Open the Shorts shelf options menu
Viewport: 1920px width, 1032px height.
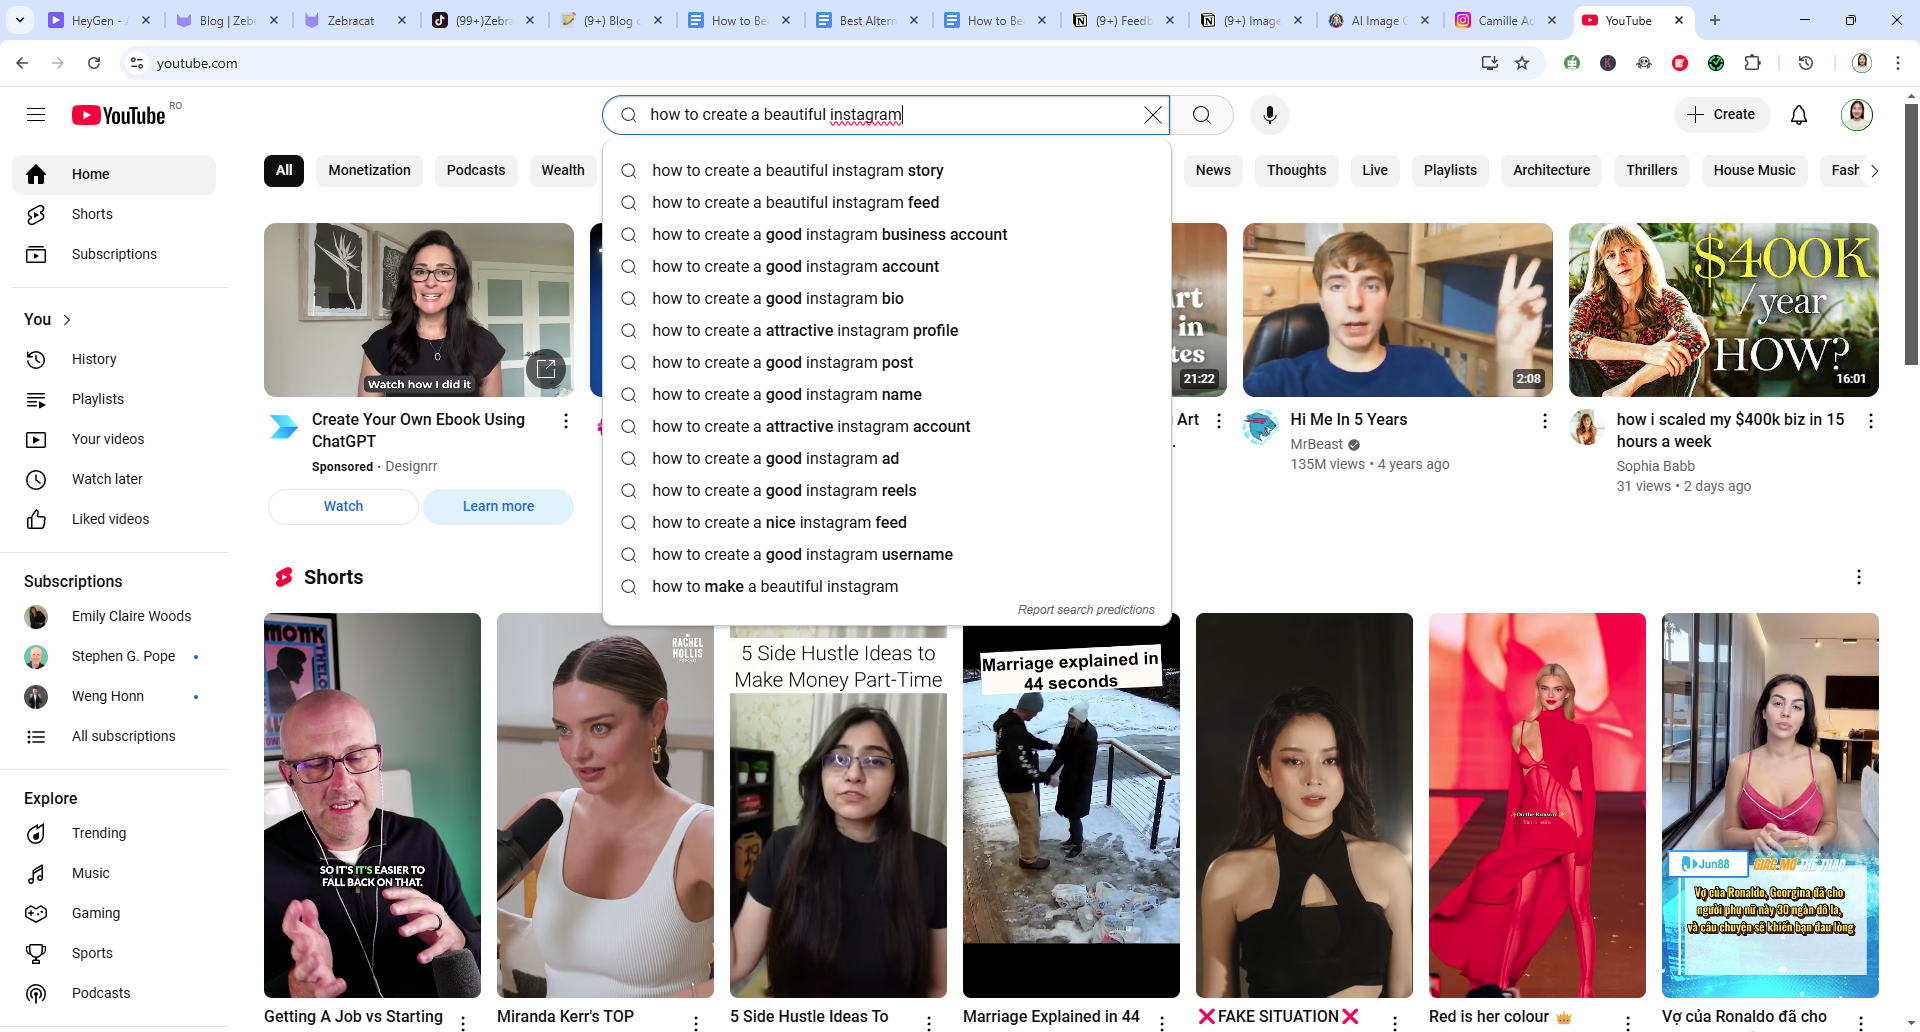(1859, 577)
